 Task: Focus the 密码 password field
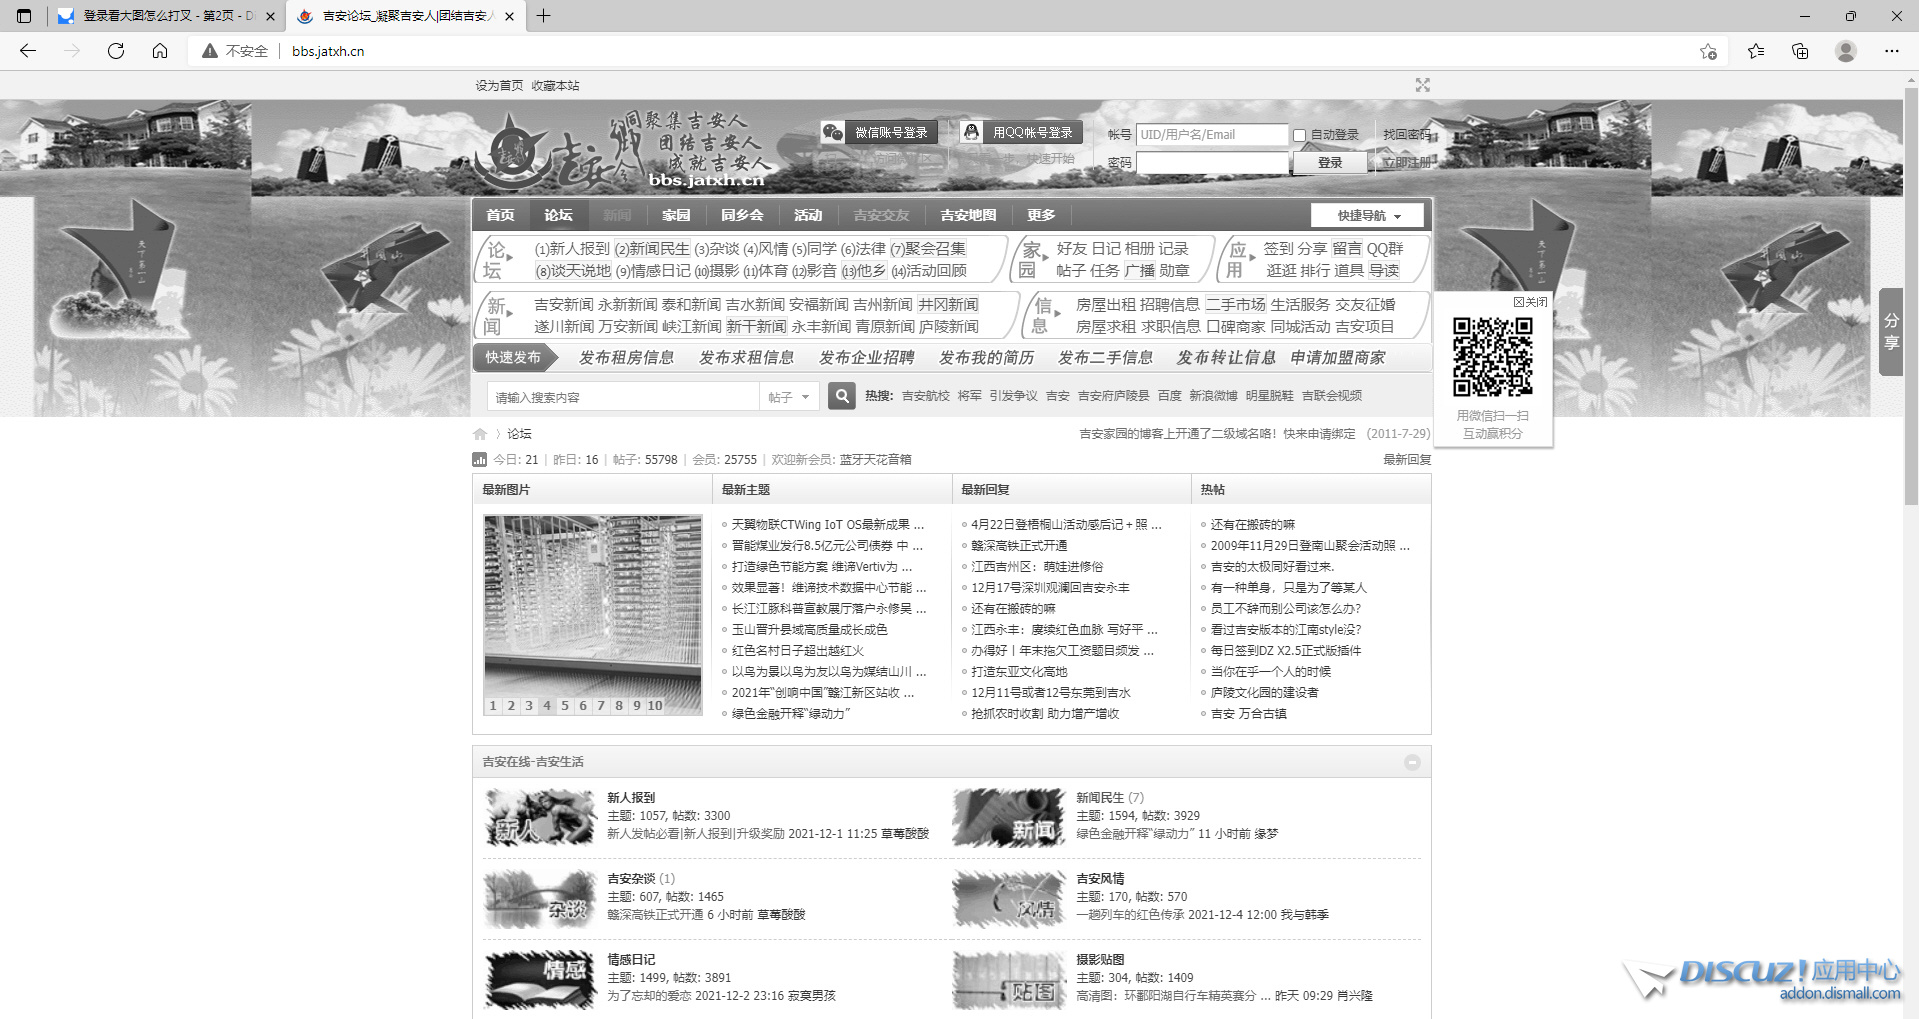pyautogui.click(x=1212, y=162)
